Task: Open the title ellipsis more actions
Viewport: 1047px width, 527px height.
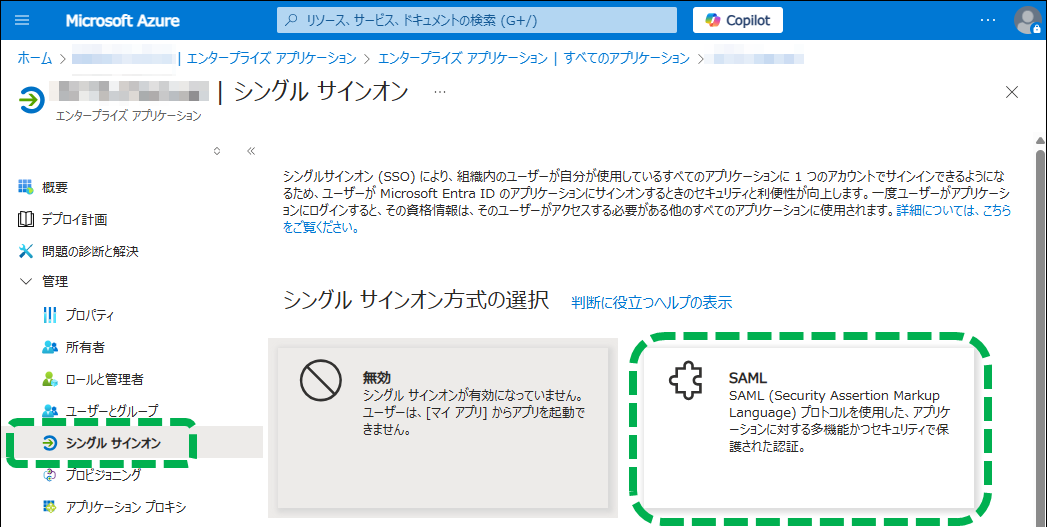Action: pos(439,92)
